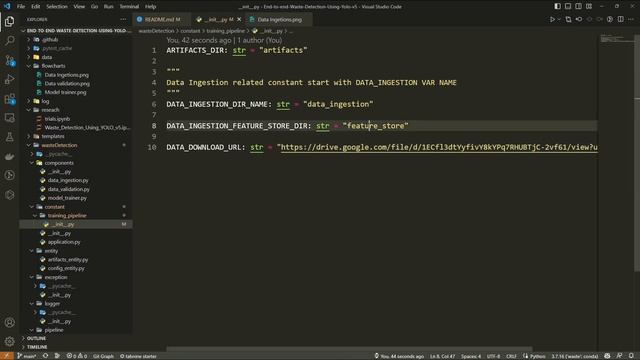Open Git Graph from status bar
640x360 pixels.
[x=103, y=356]
